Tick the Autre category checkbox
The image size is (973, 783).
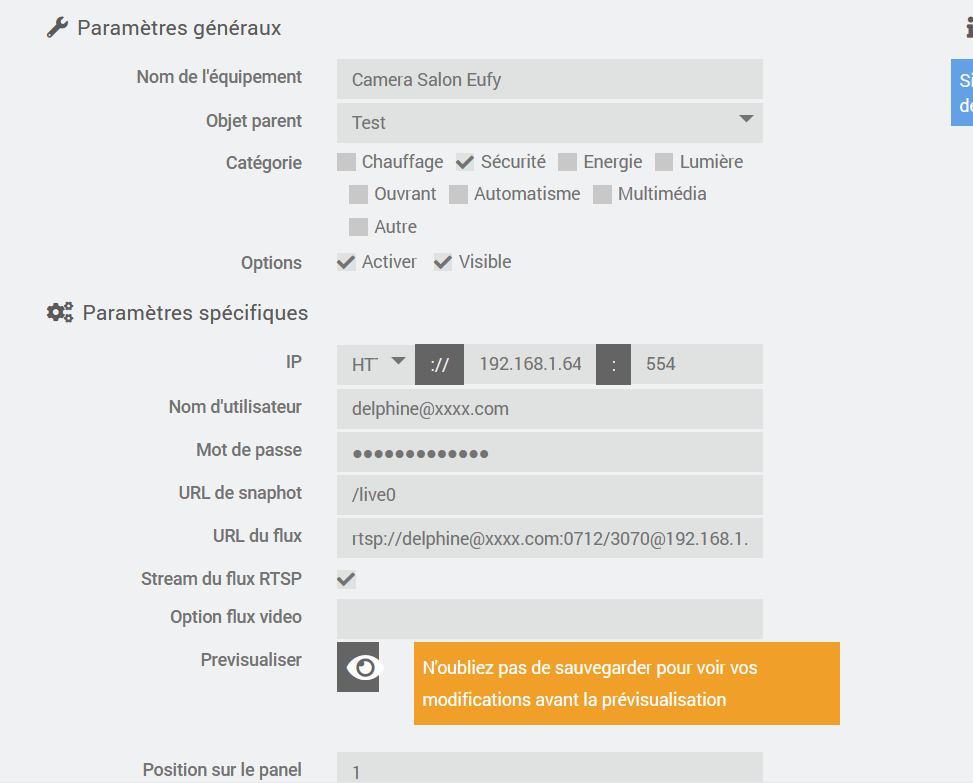click(x=358, y=227)
